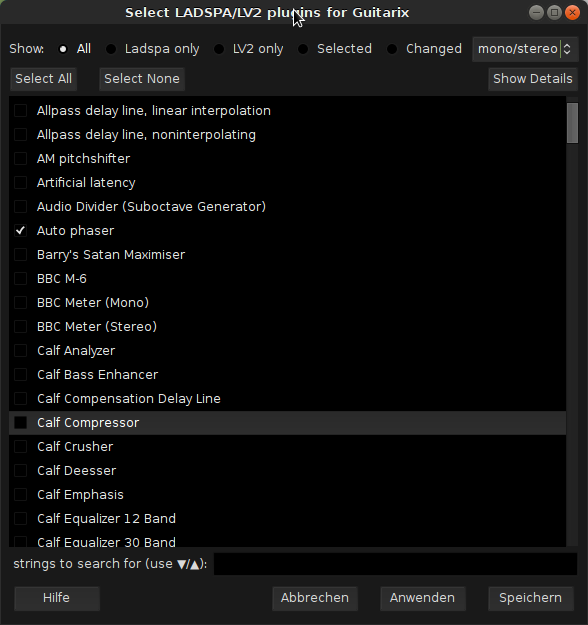This screenshot has height=625, width=588.
Task: Tick the Calf Bass Enhancer checkbox
Action: pos(20,374)
